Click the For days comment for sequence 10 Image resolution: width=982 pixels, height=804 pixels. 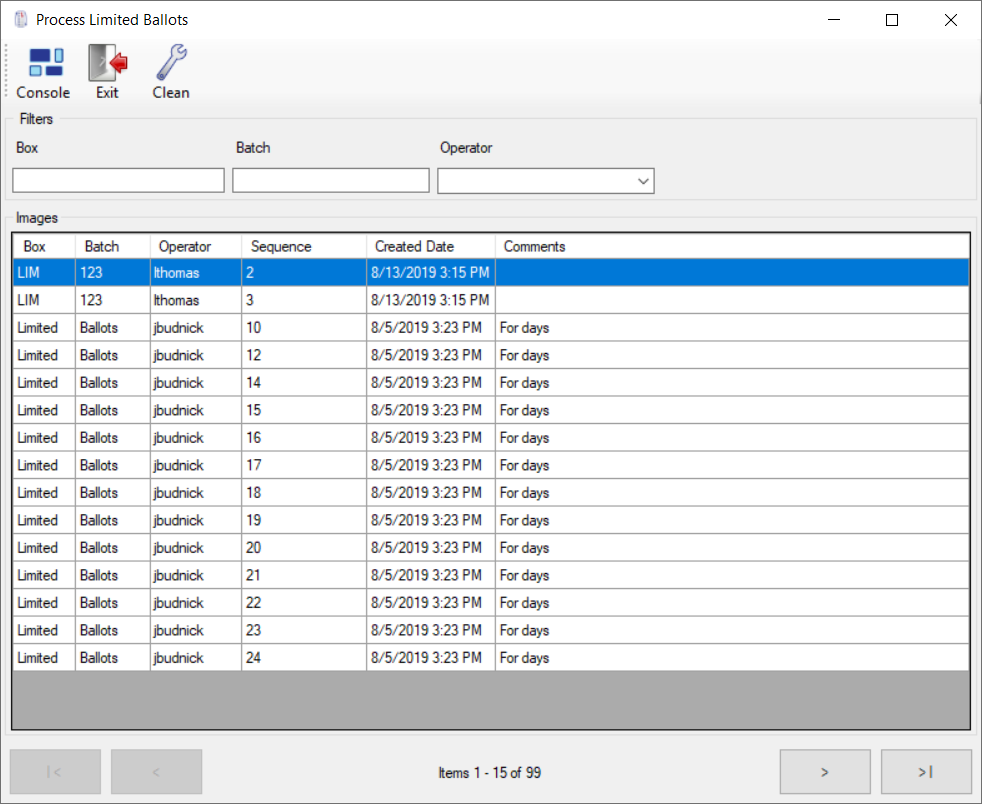[732, 327]
